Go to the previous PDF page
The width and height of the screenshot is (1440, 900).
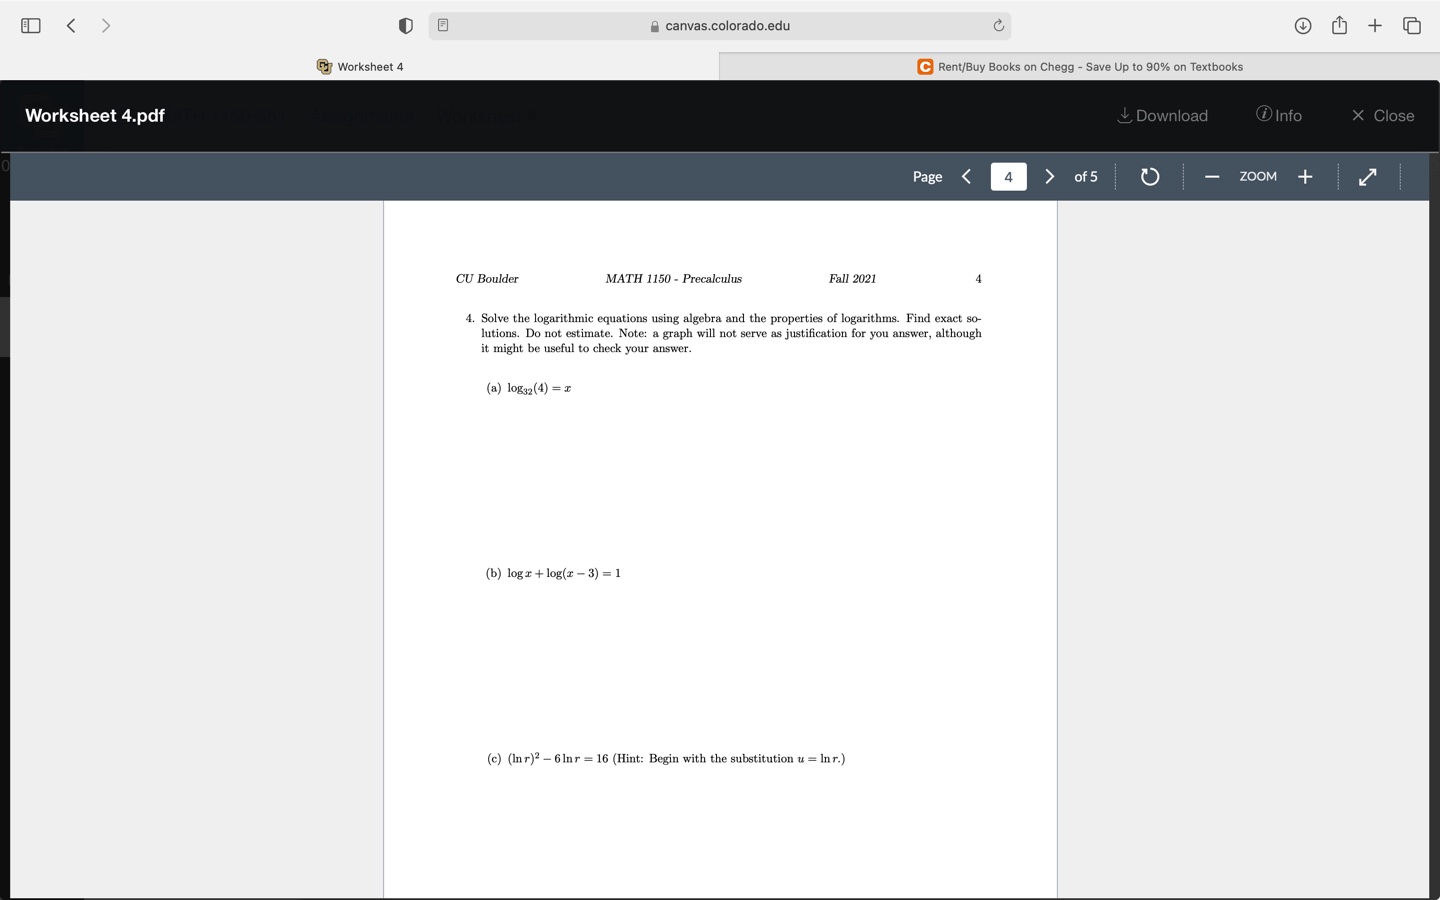966,176
